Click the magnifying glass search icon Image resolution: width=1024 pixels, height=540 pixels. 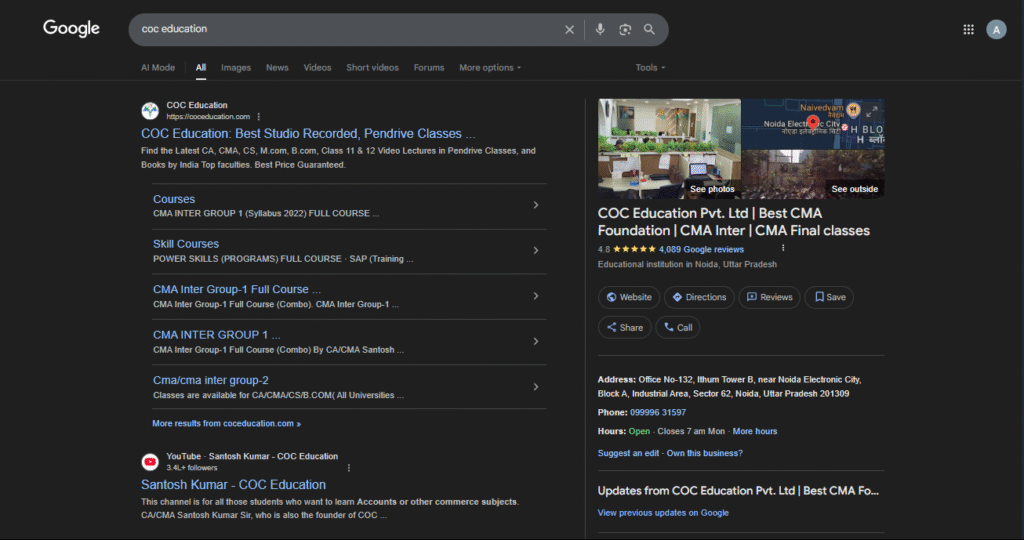pyautogui.click(x=650, y=30)
